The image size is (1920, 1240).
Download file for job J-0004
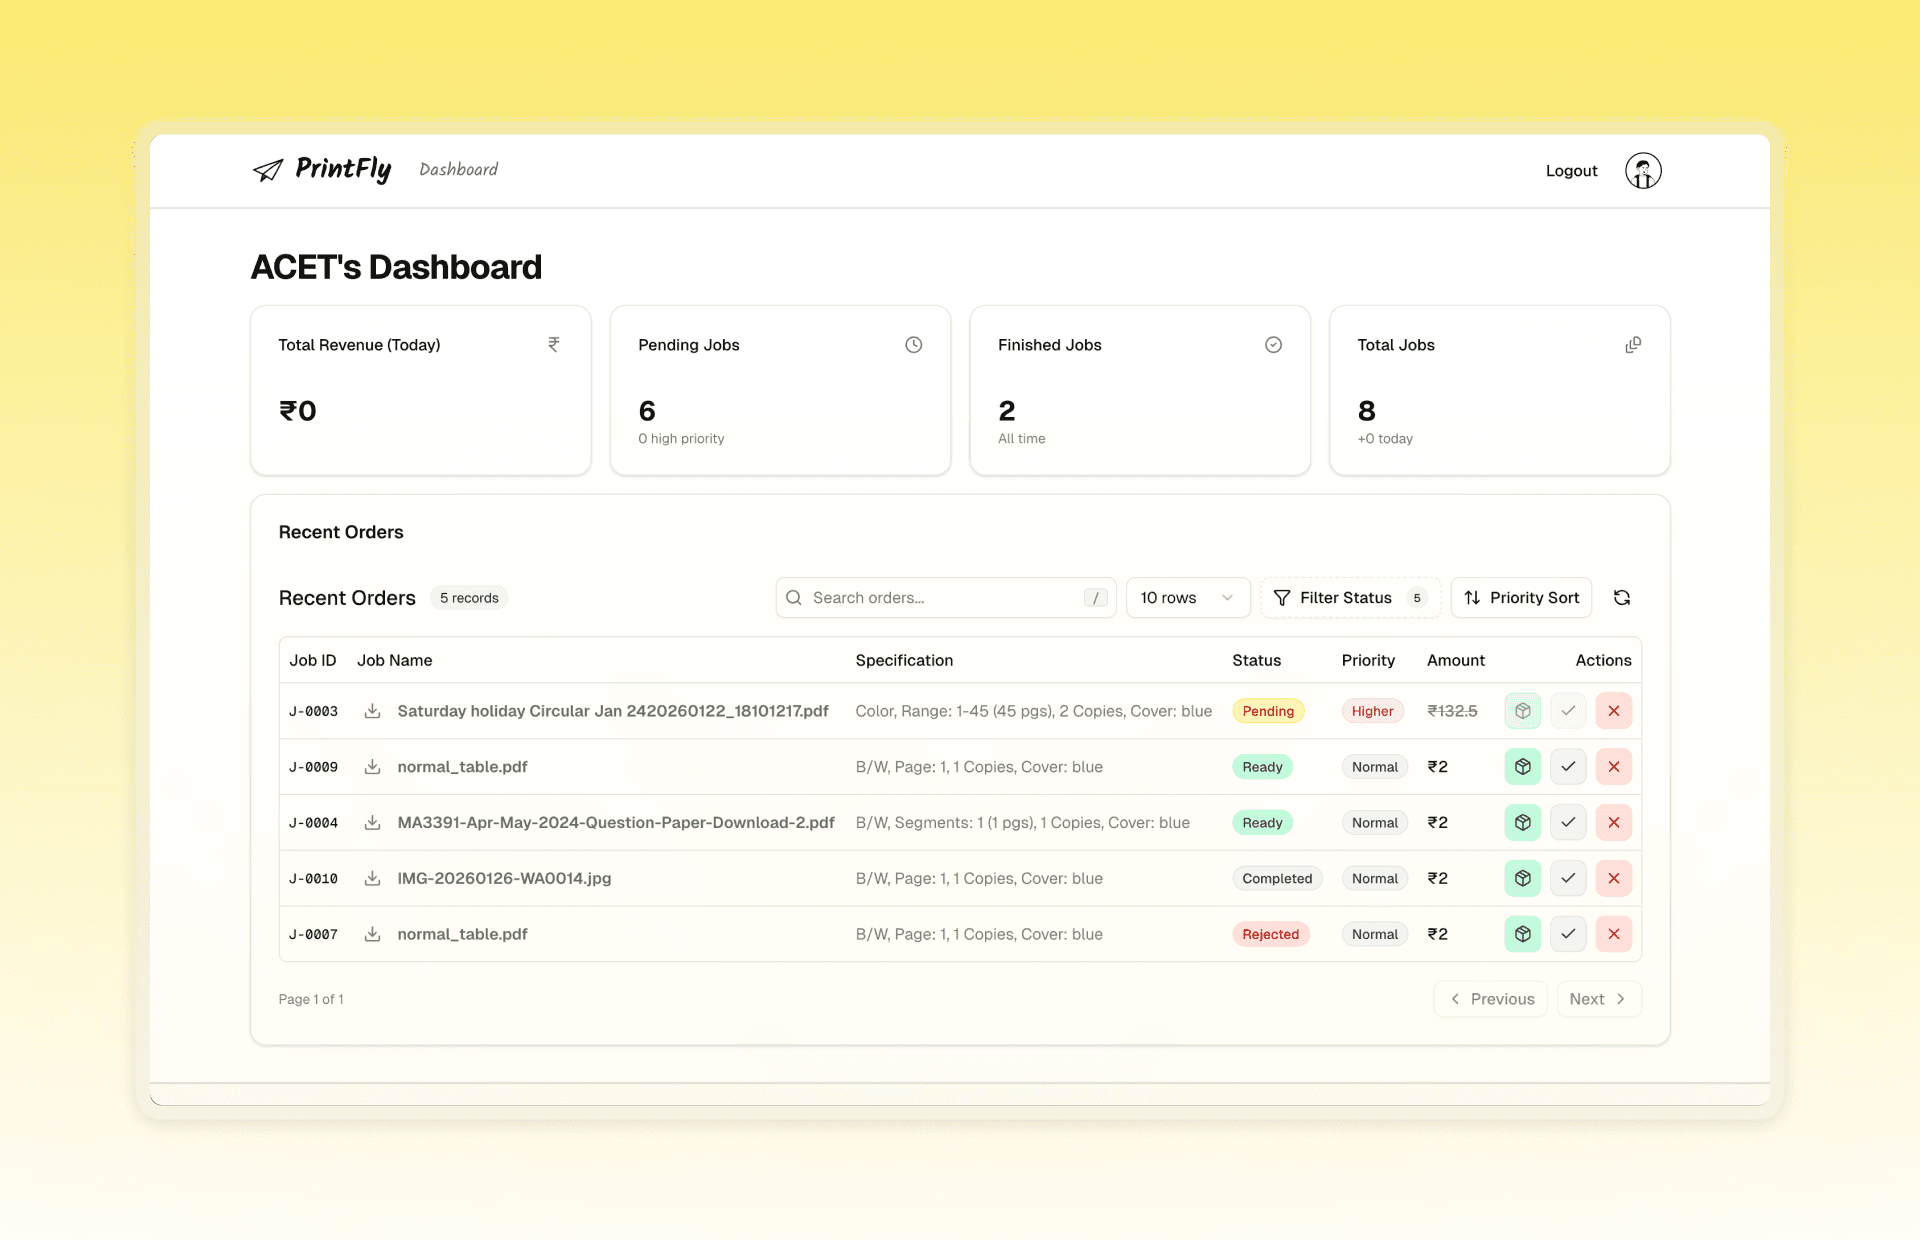(372, 822)
